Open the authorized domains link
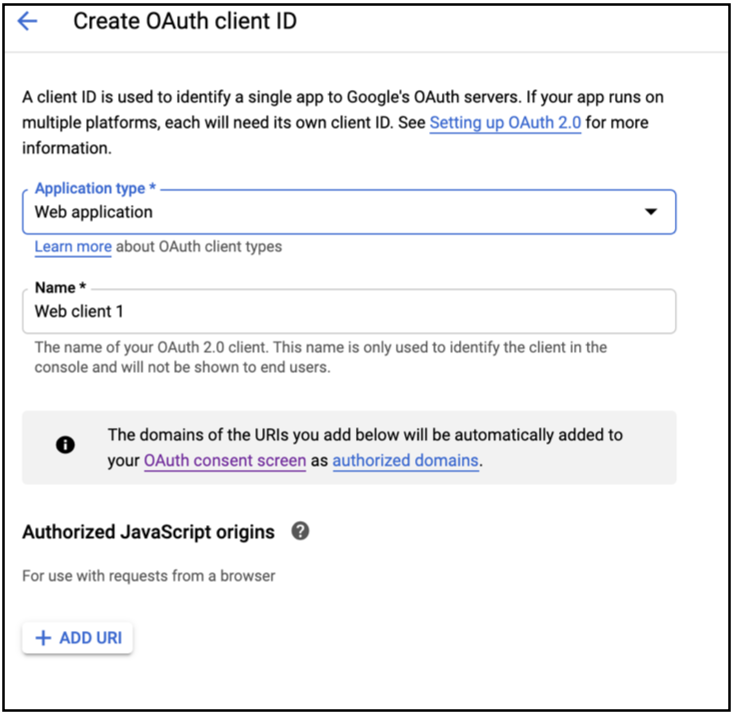Screen dimensions: 734x712 [405, 461]
